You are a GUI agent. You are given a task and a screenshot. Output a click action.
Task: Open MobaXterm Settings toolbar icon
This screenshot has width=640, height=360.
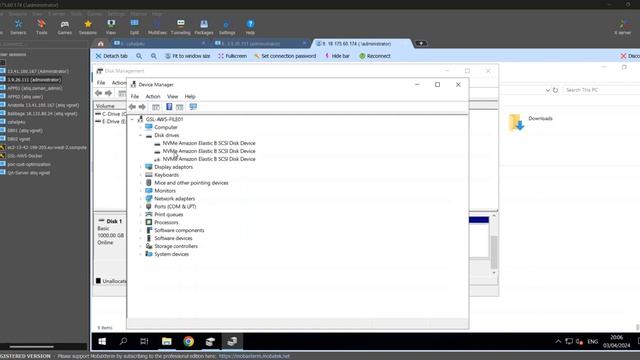227,27
